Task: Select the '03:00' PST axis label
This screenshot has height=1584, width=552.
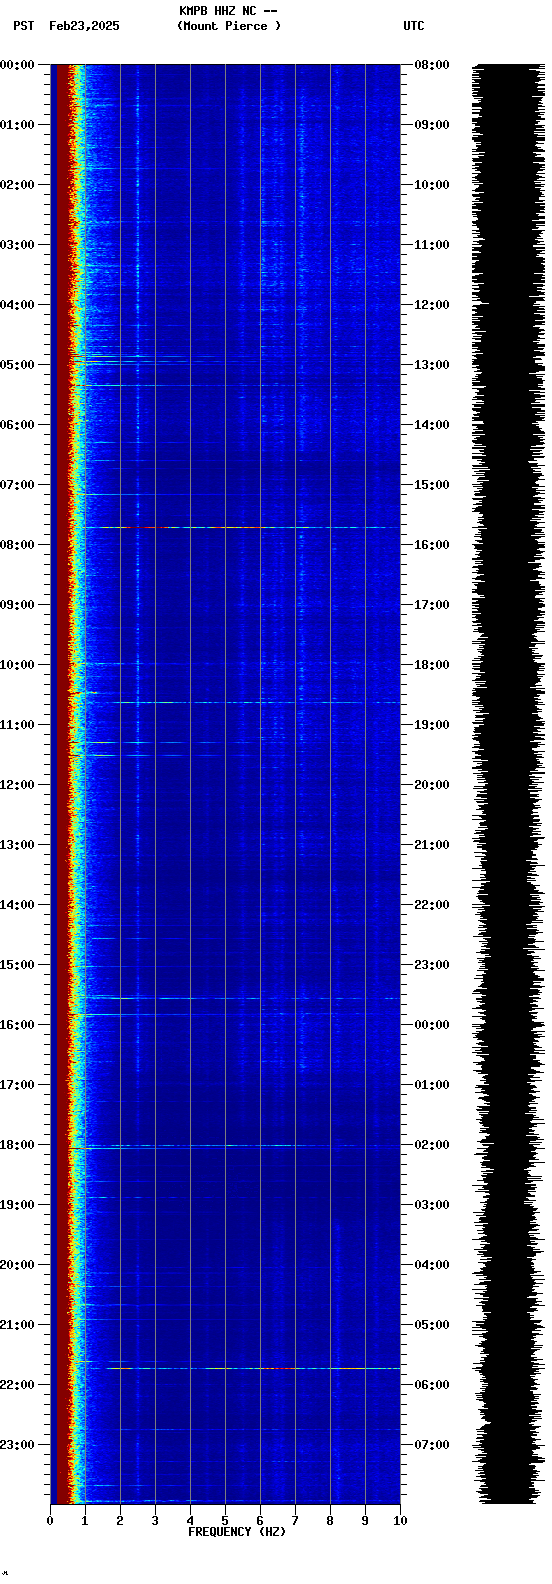Action: tap(17, 245)
